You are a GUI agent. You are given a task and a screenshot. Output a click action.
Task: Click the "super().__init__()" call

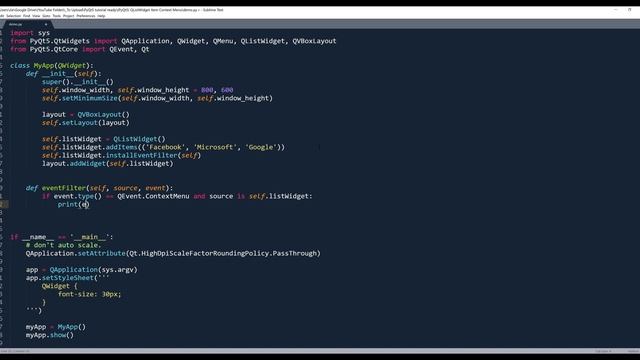pyautogui.click(x=78, y=82)
